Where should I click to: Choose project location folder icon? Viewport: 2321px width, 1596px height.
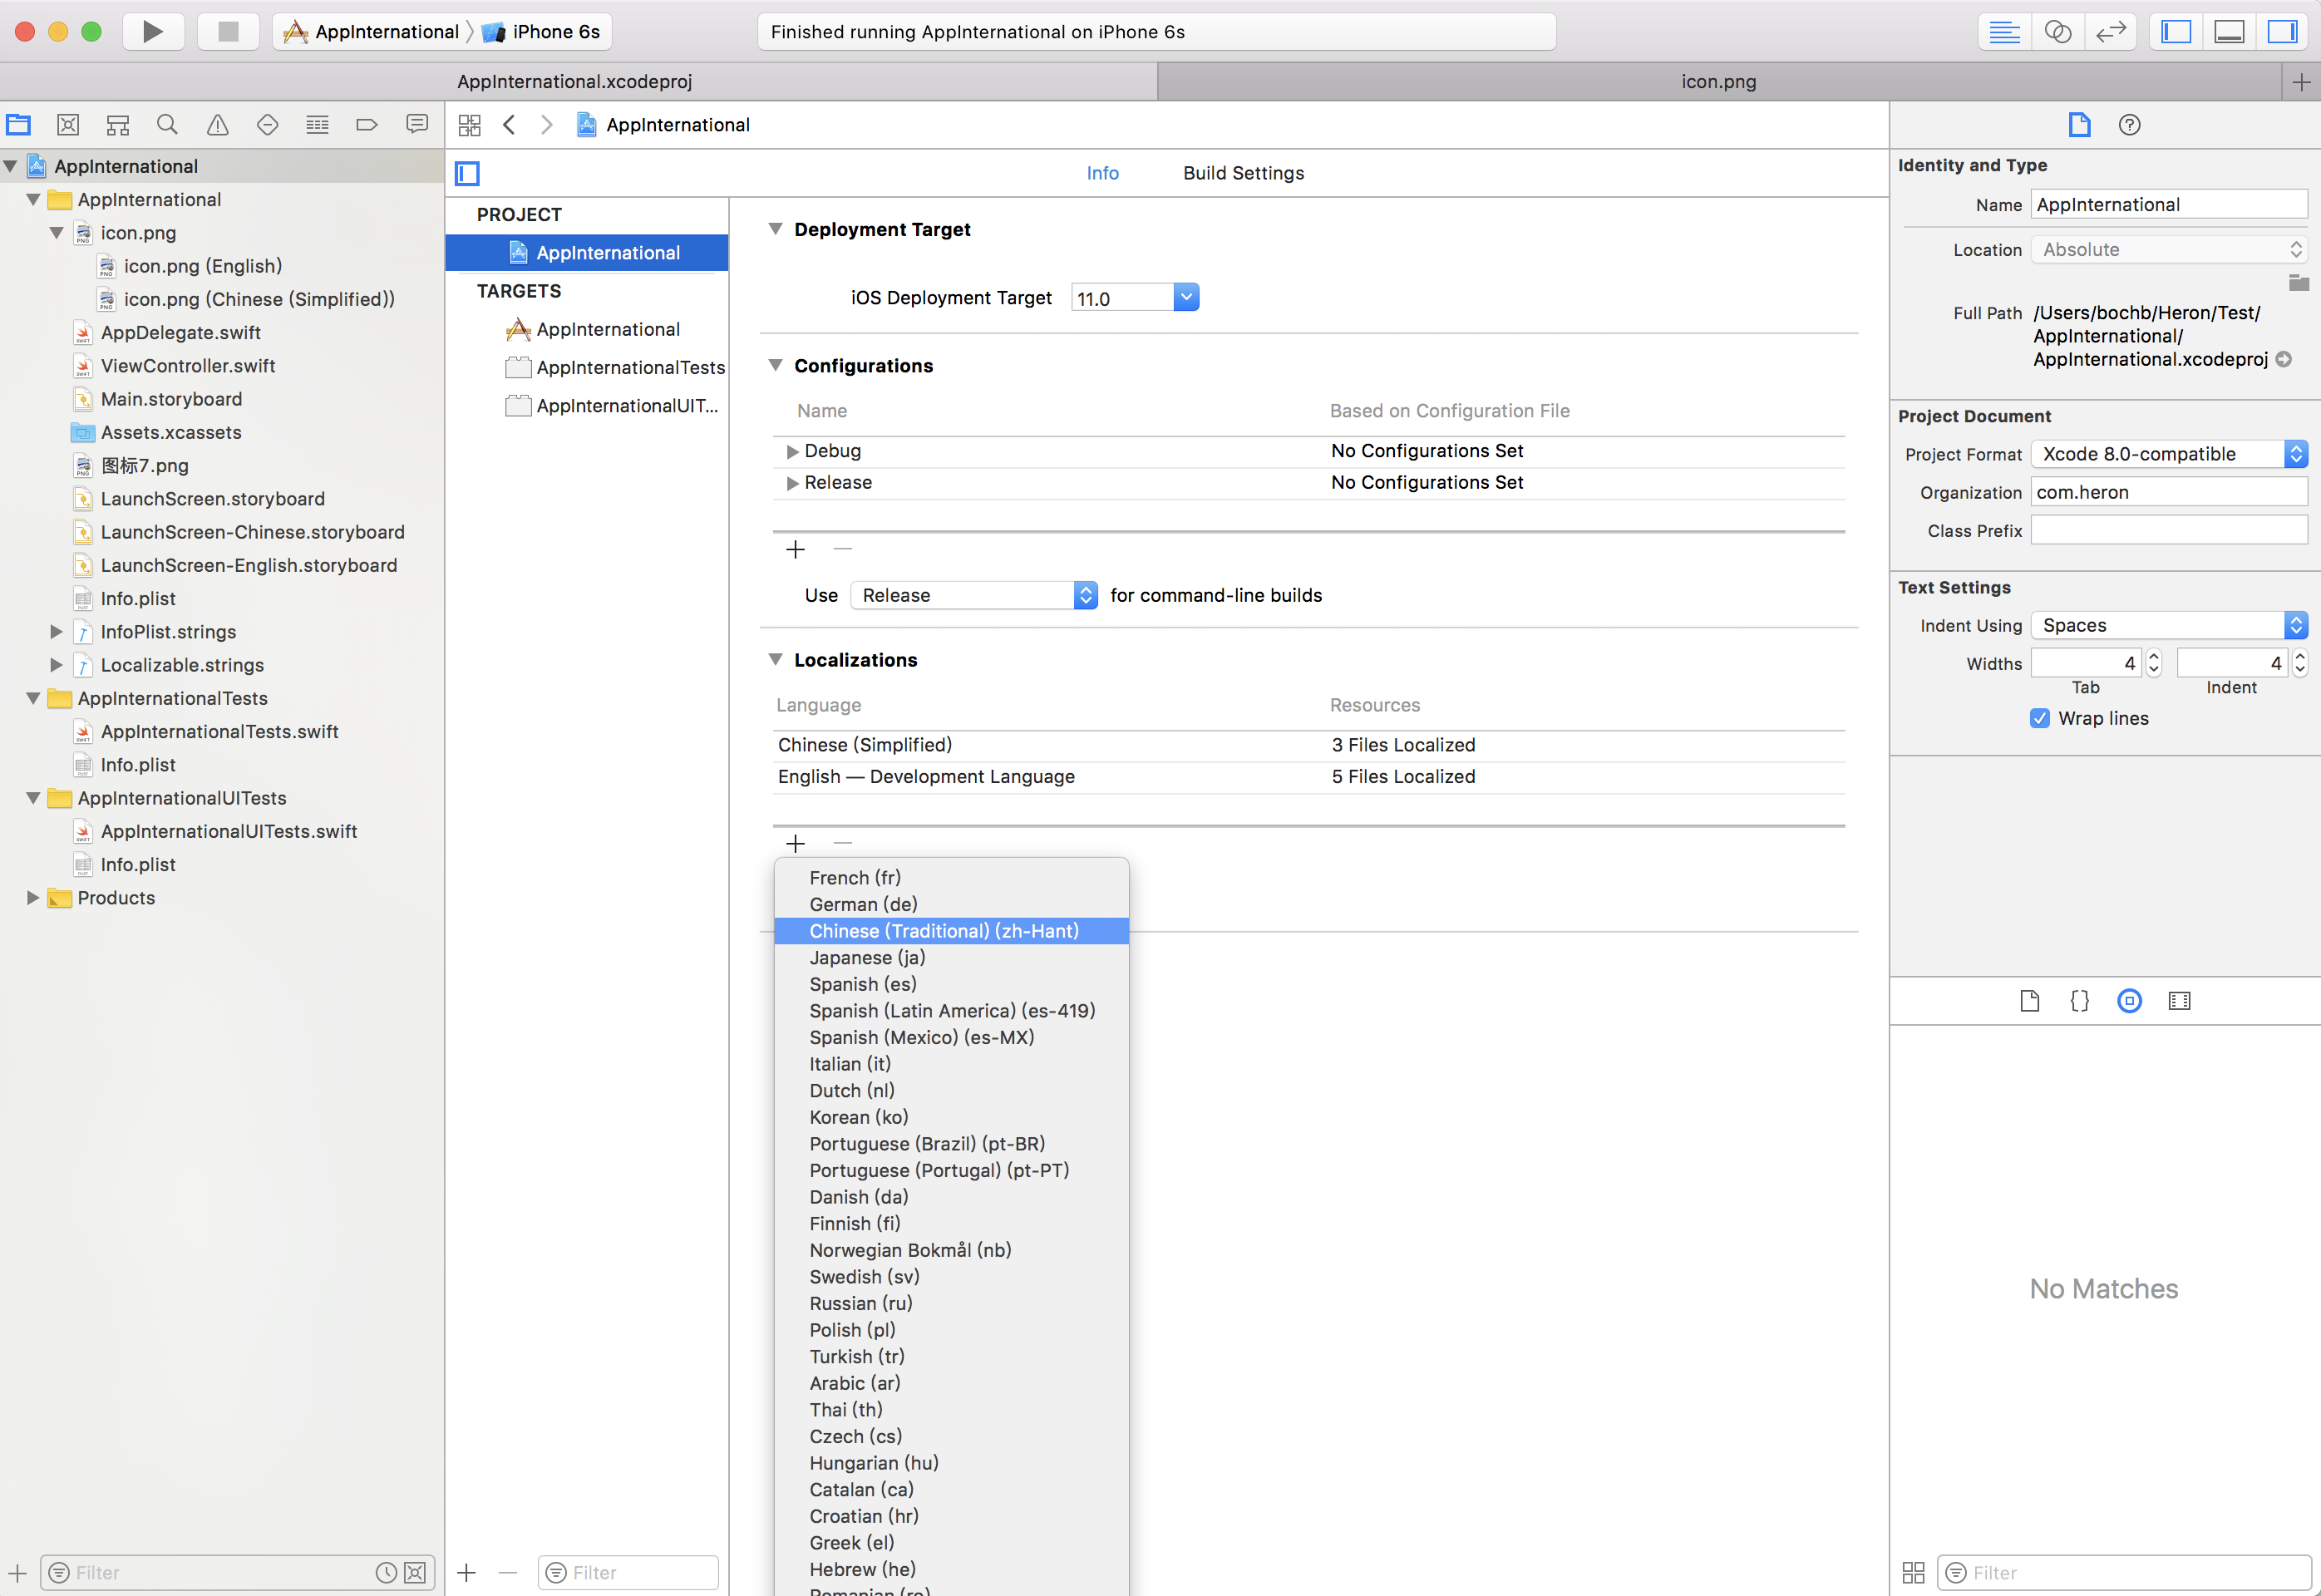click(x=2298, y=282)
